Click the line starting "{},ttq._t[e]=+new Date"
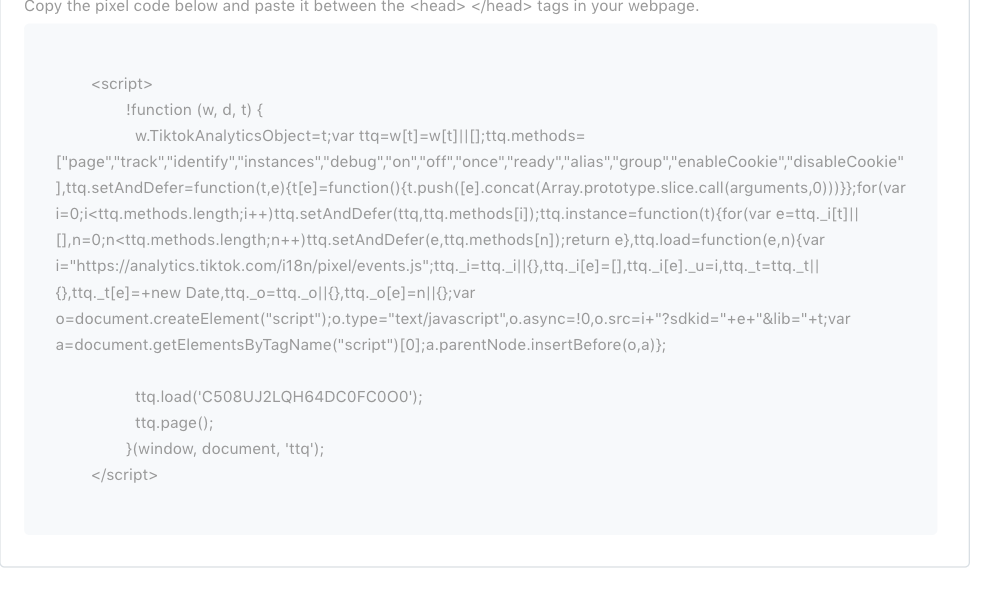Image resolution: width=1002 pixels, height=591 pixels. (x=265, y=293)
